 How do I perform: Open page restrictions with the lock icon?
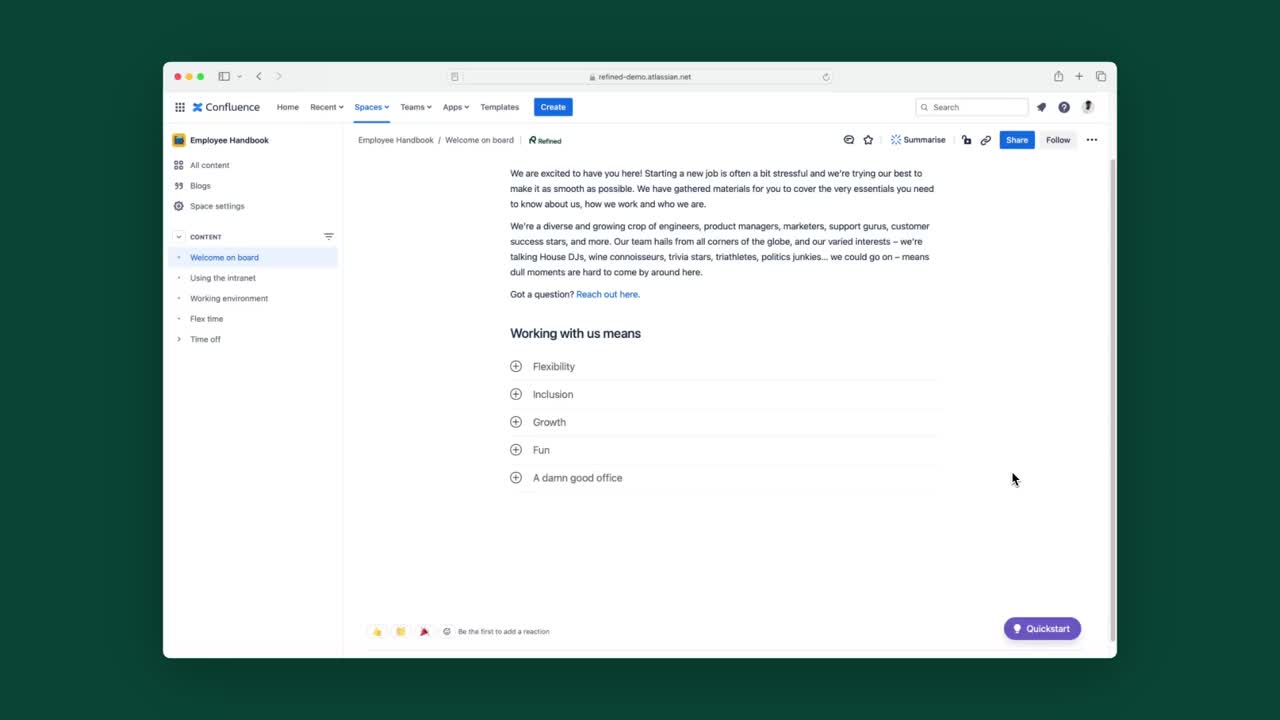tap(966, 140)
